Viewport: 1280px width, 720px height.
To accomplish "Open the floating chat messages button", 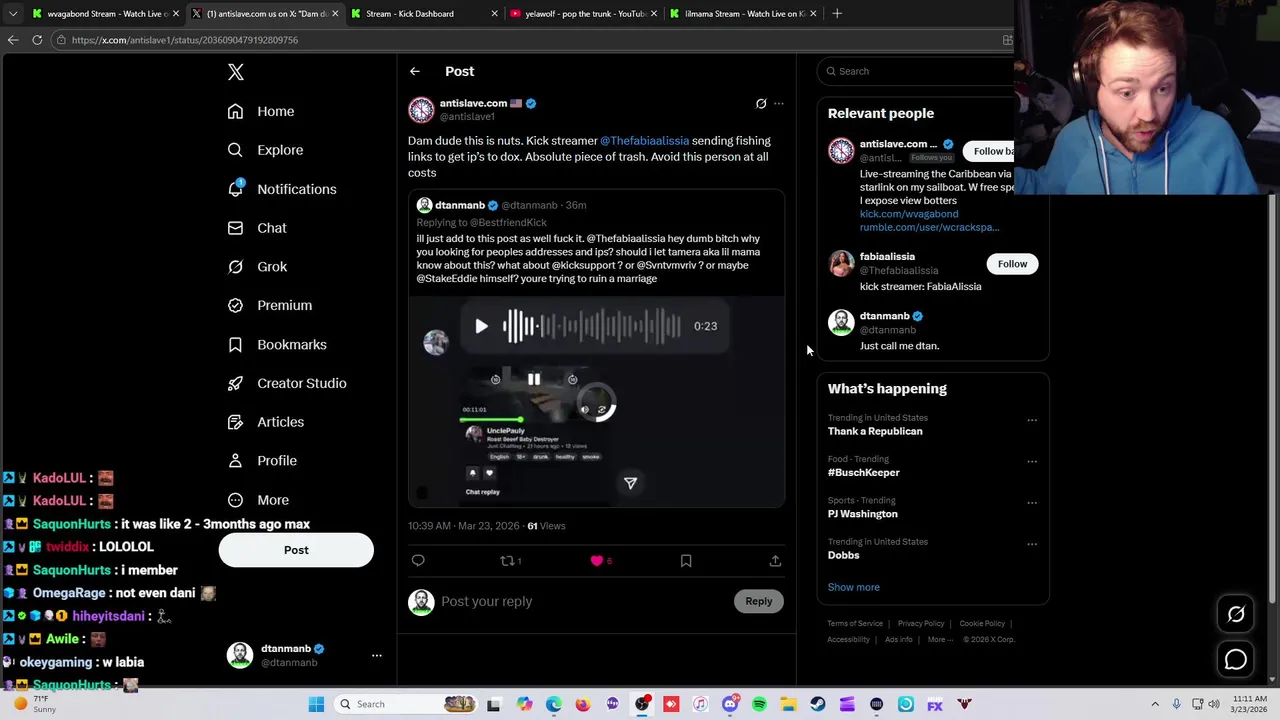I will click(x=1236, y=659).
